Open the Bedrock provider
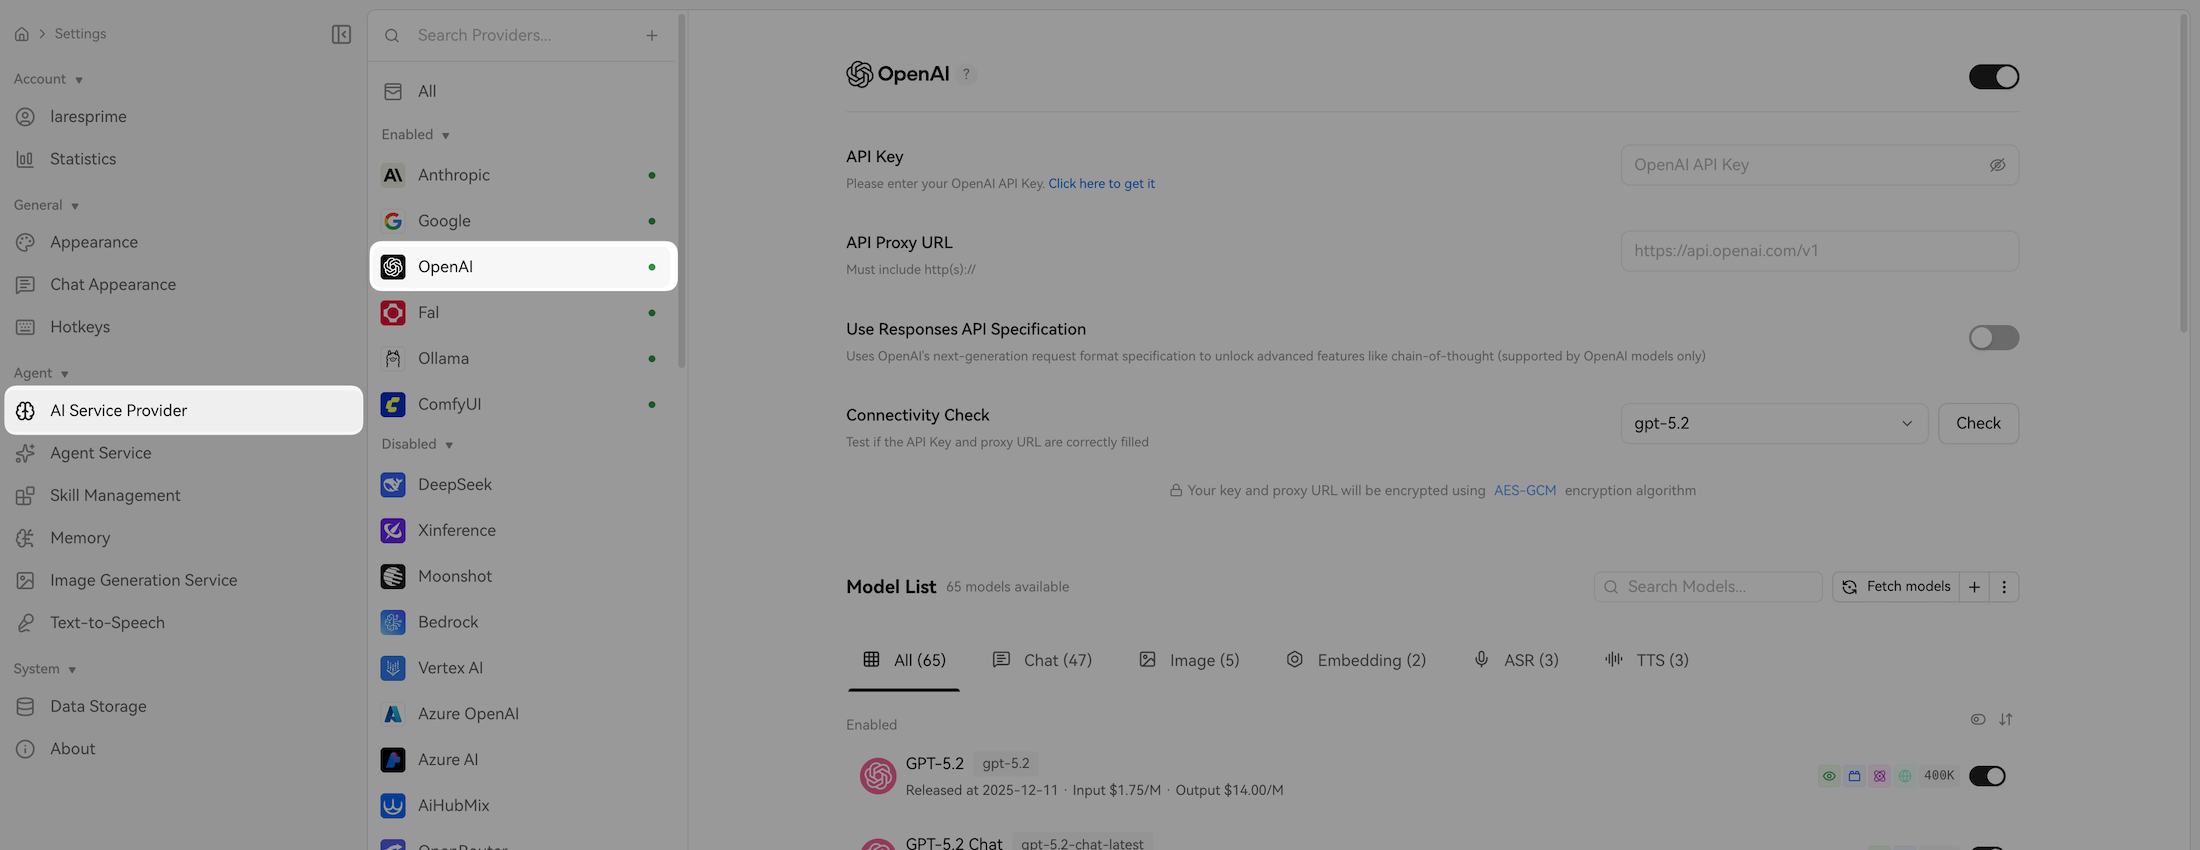 524,622
